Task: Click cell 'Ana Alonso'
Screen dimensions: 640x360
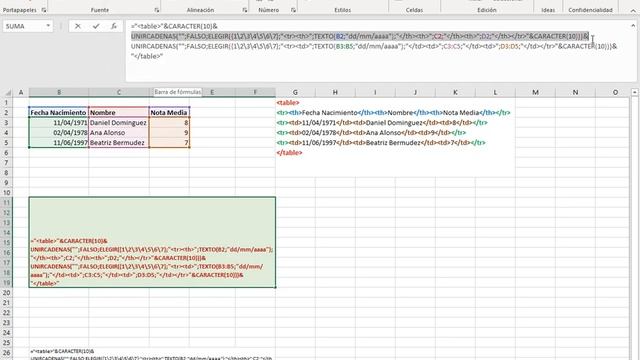Action: pyautogui.click(x=119, y=133)
